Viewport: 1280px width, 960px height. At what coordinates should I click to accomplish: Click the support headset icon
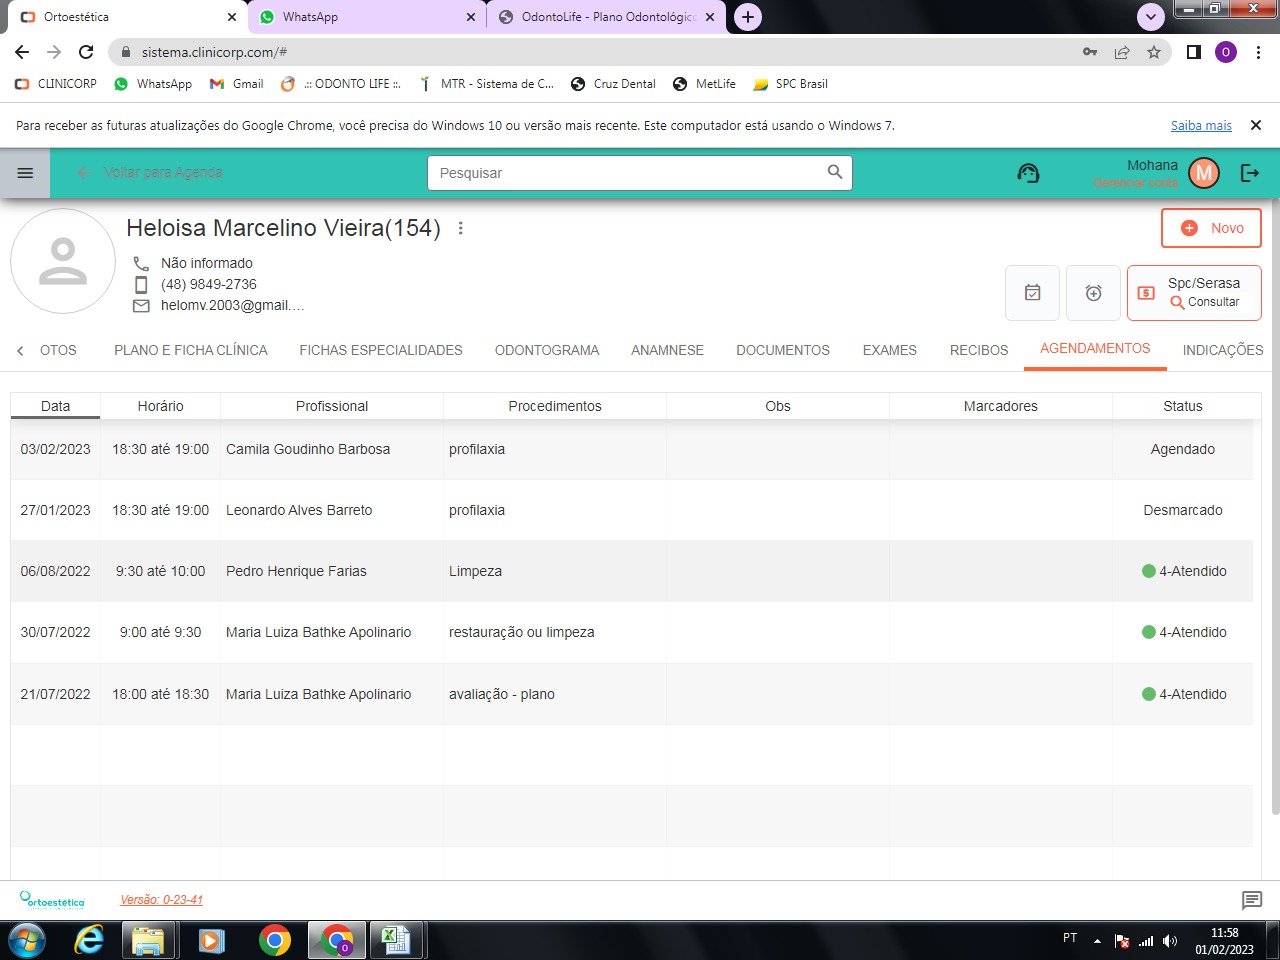tap(1028, 173)
